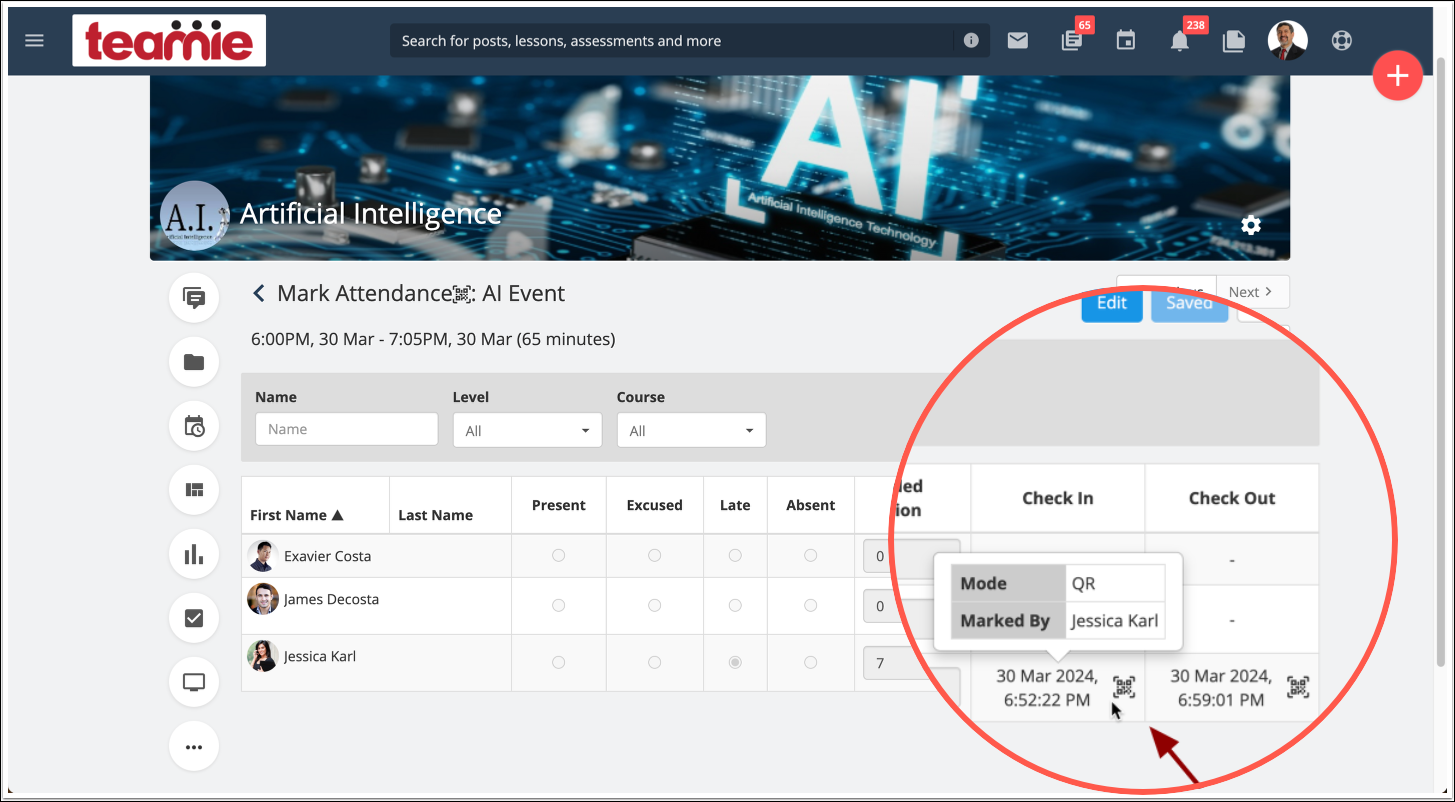
Task: Open the monitor screen sidebar icon
Action: pyautogui.click(x=194, y=682)
